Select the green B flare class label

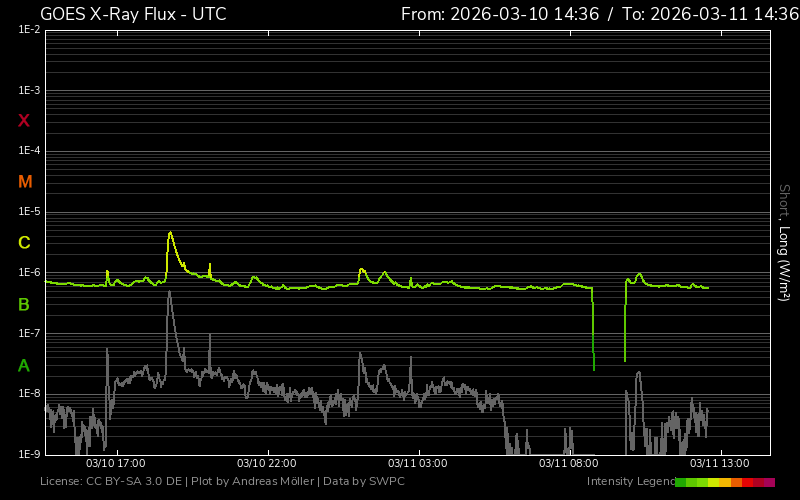click(x=24, y=304)
